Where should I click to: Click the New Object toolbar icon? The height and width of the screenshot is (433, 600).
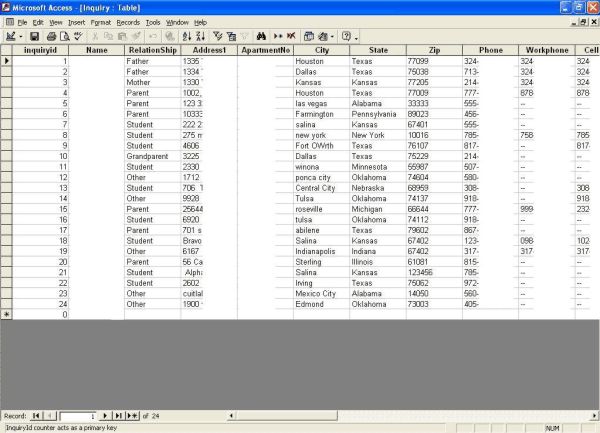pyautogui.click(x=323, y=36)
